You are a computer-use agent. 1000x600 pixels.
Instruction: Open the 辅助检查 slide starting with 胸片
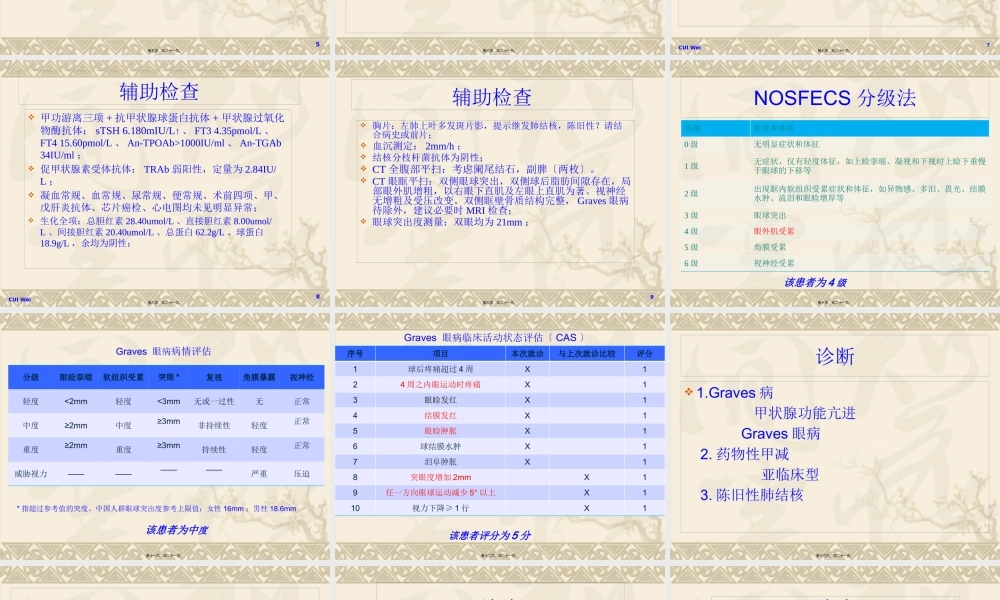(499, 184)
